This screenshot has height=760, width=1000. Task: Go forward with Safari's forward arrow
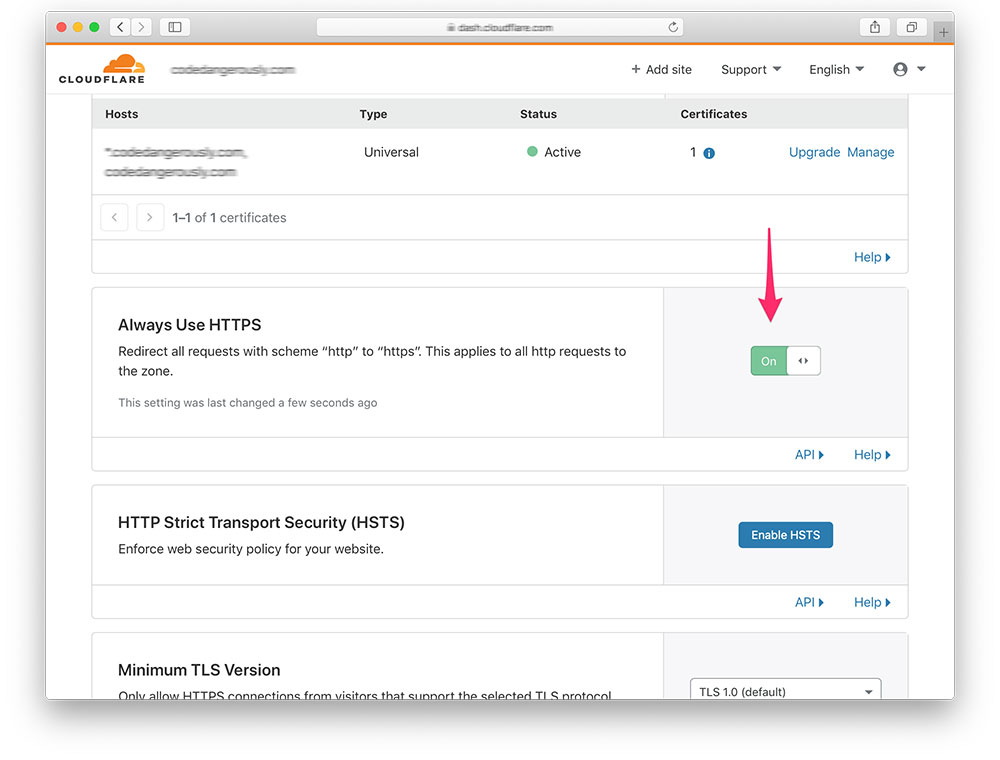142,27
